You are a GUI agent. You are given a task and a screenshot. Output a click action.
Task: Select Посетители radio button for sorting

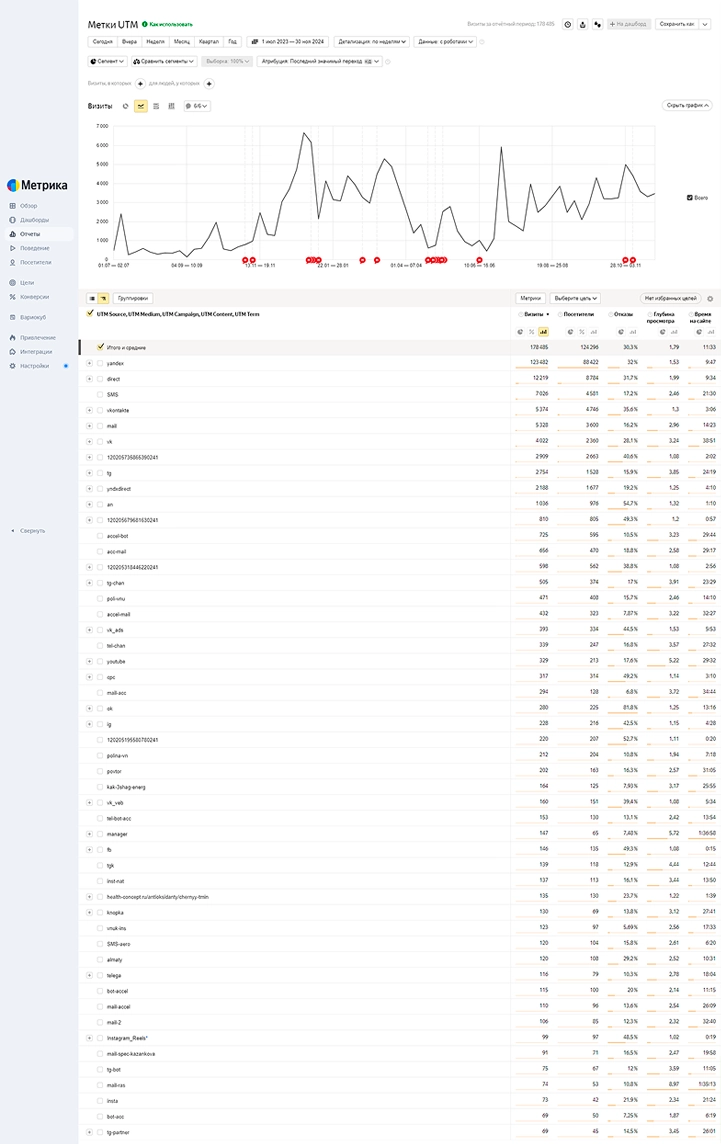click(x=560, y=314)
